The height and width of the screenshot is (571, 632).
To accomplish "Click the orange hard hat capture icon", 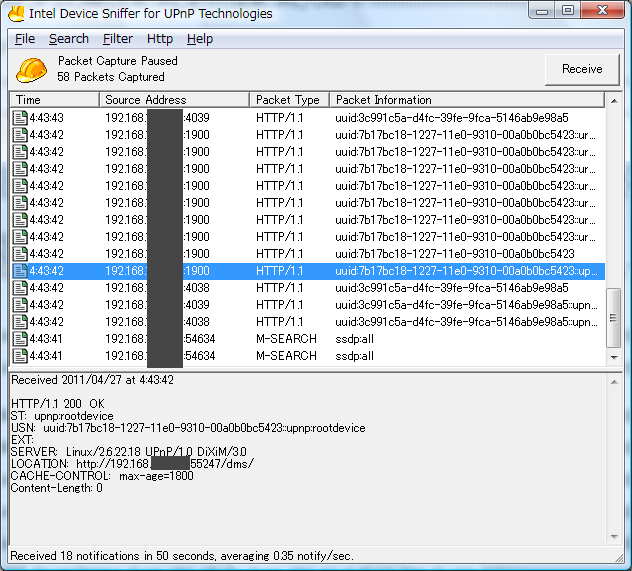I will pyautogui.click(x=31, y=70).
